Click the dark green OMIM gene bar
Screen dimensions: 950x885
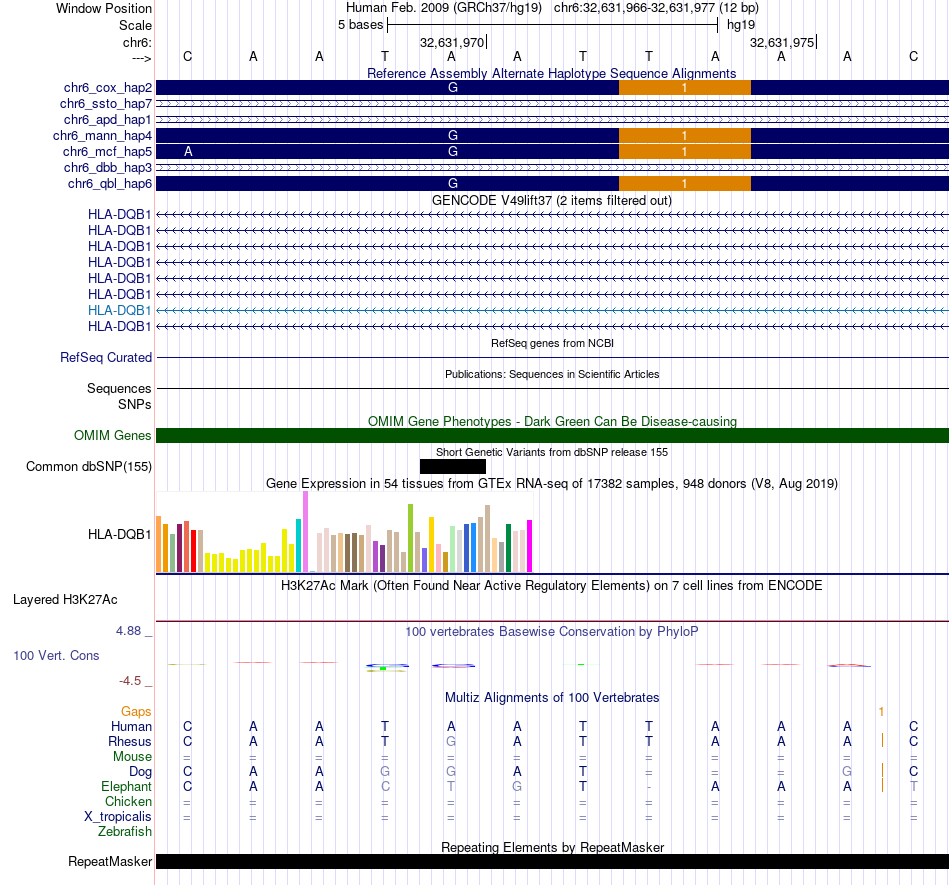[552, 436]
